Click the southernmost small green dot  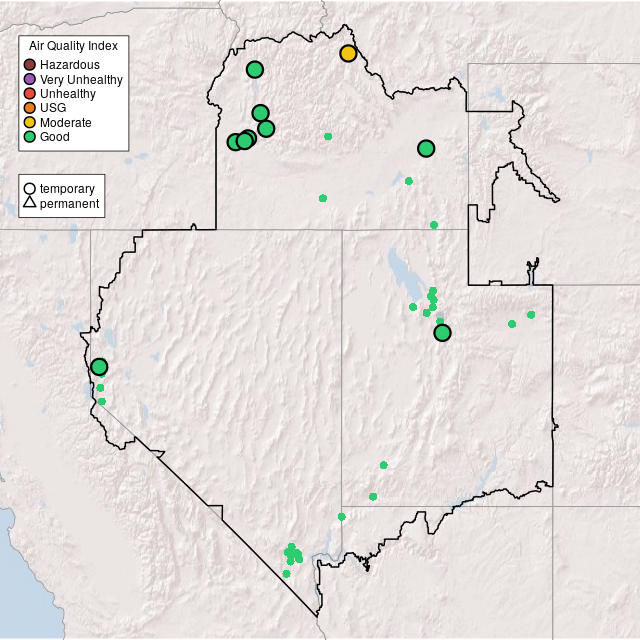[x=286, y=574]
